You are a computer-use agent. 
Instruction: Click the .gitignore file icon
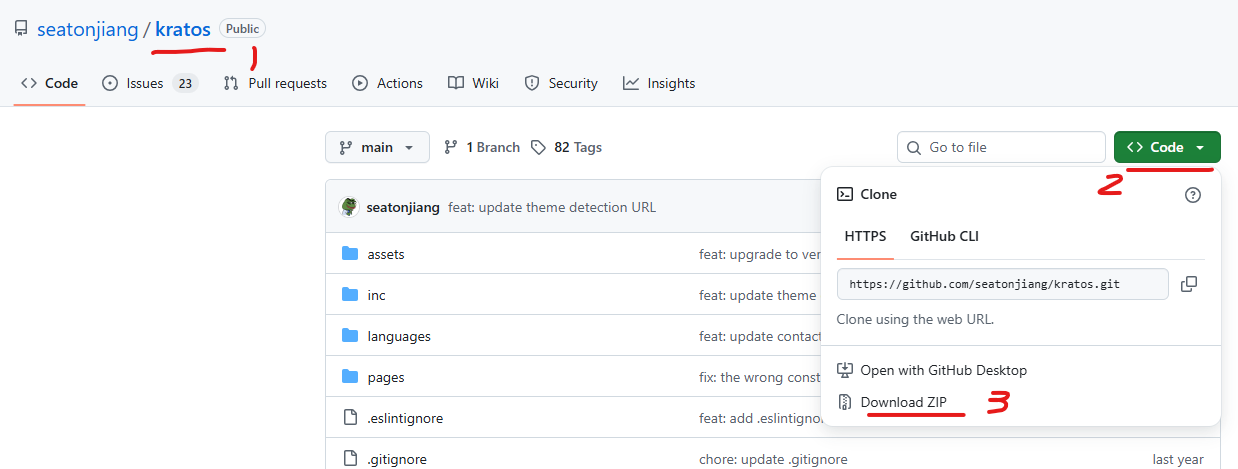point(350,459)
